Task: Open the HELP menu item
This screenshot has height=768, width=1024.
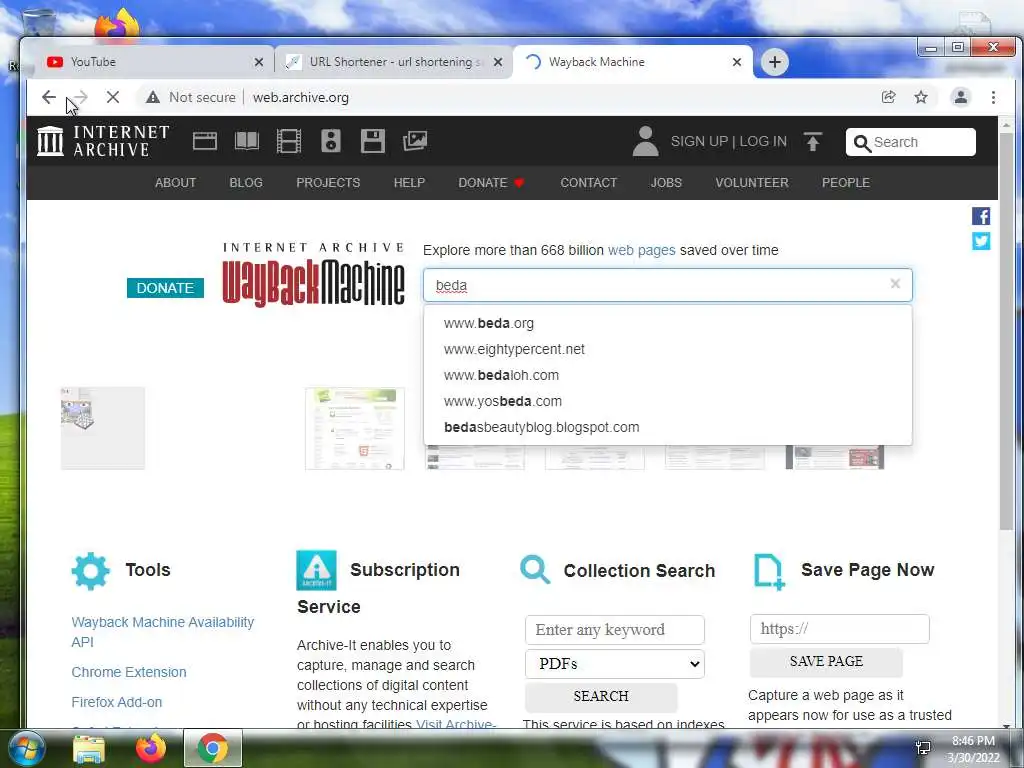Action: [409, 183]
